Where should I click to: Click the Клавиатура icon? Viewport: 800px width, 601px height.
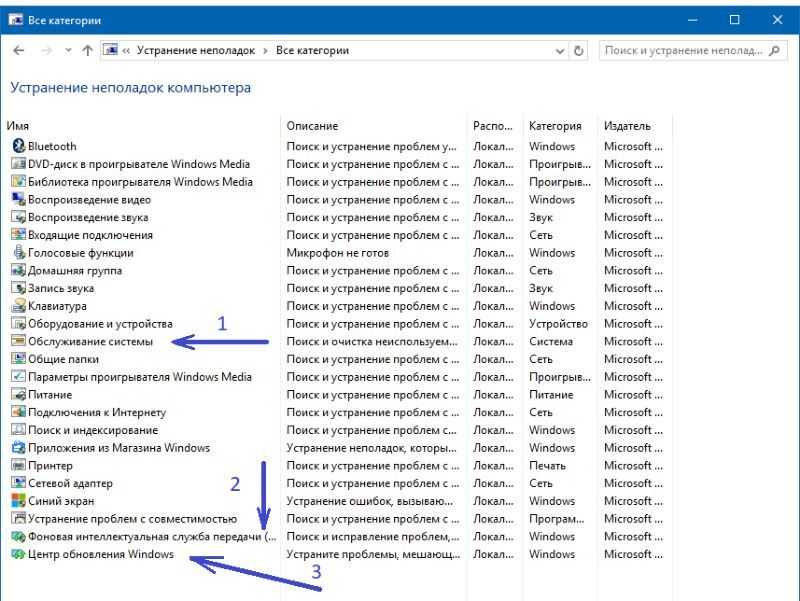pyautogui.click(x=18, y=306)
